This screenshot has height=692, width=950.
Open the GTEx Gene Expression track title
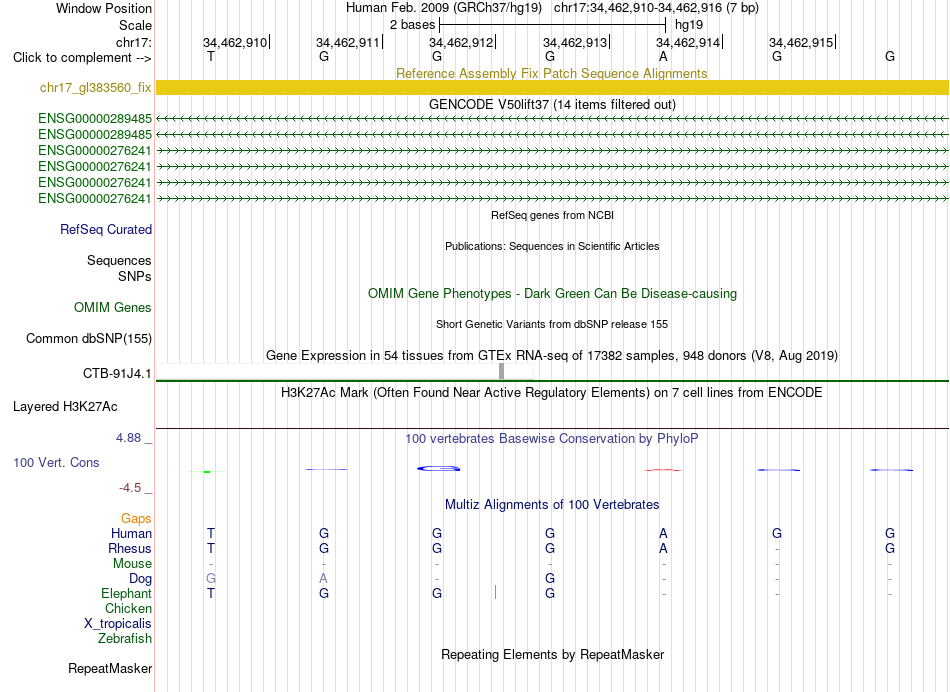552,356
